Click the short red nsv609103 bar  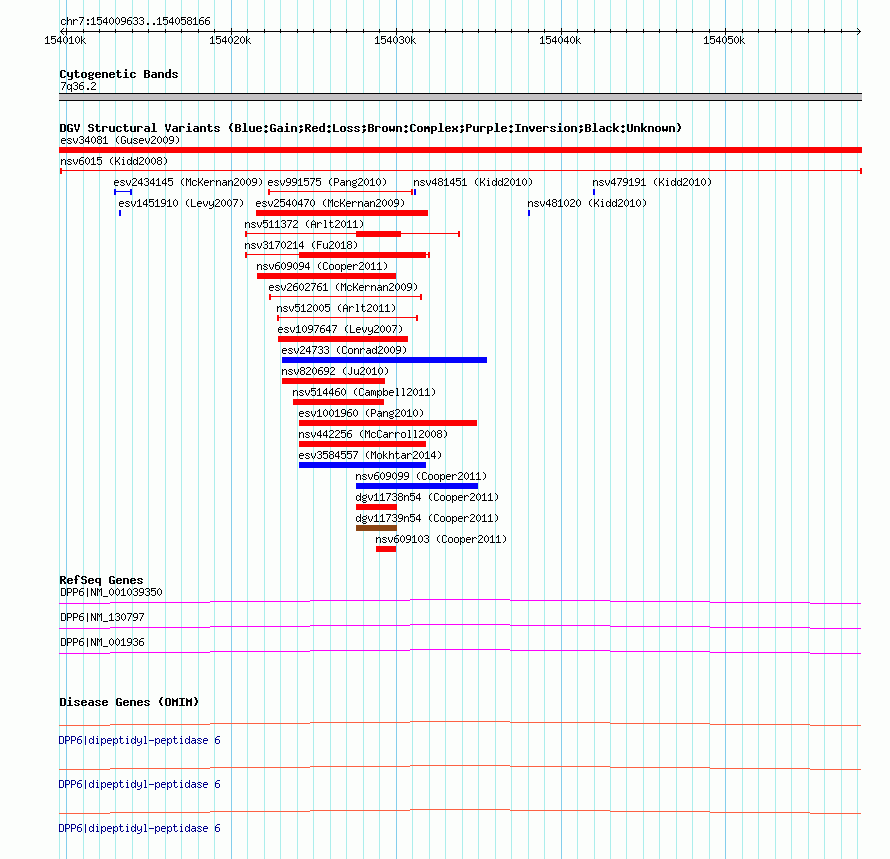386,549
